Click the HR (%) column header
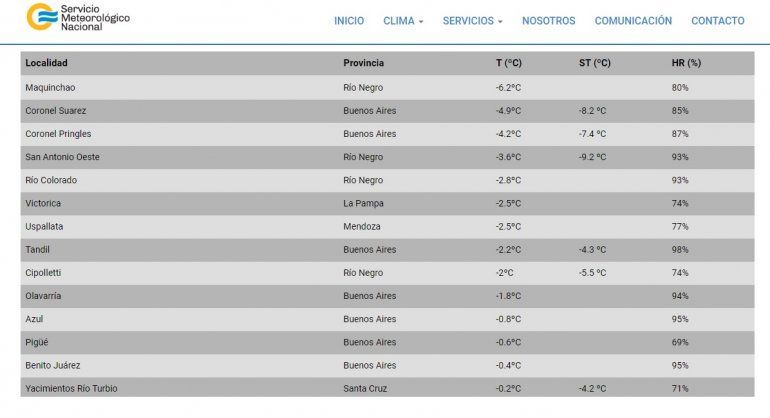Viewport: 770px width, 418px height. tap(686, 63)
